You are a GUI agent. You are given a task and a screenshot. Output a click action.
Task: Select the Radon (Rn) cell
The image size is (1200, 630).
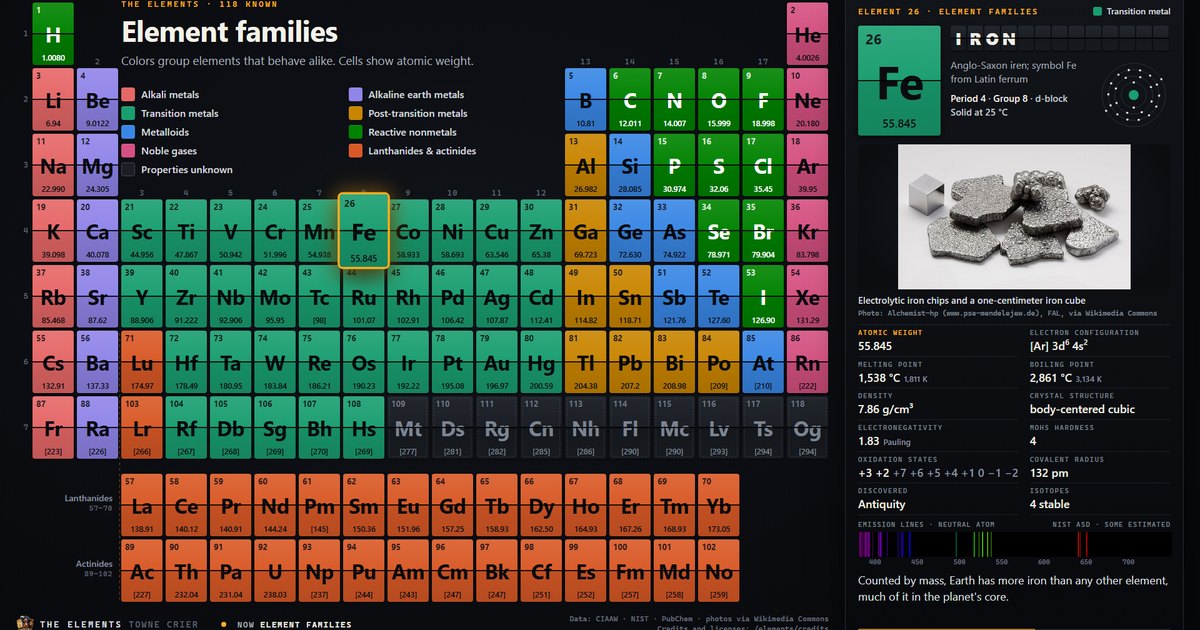point(808,362)
